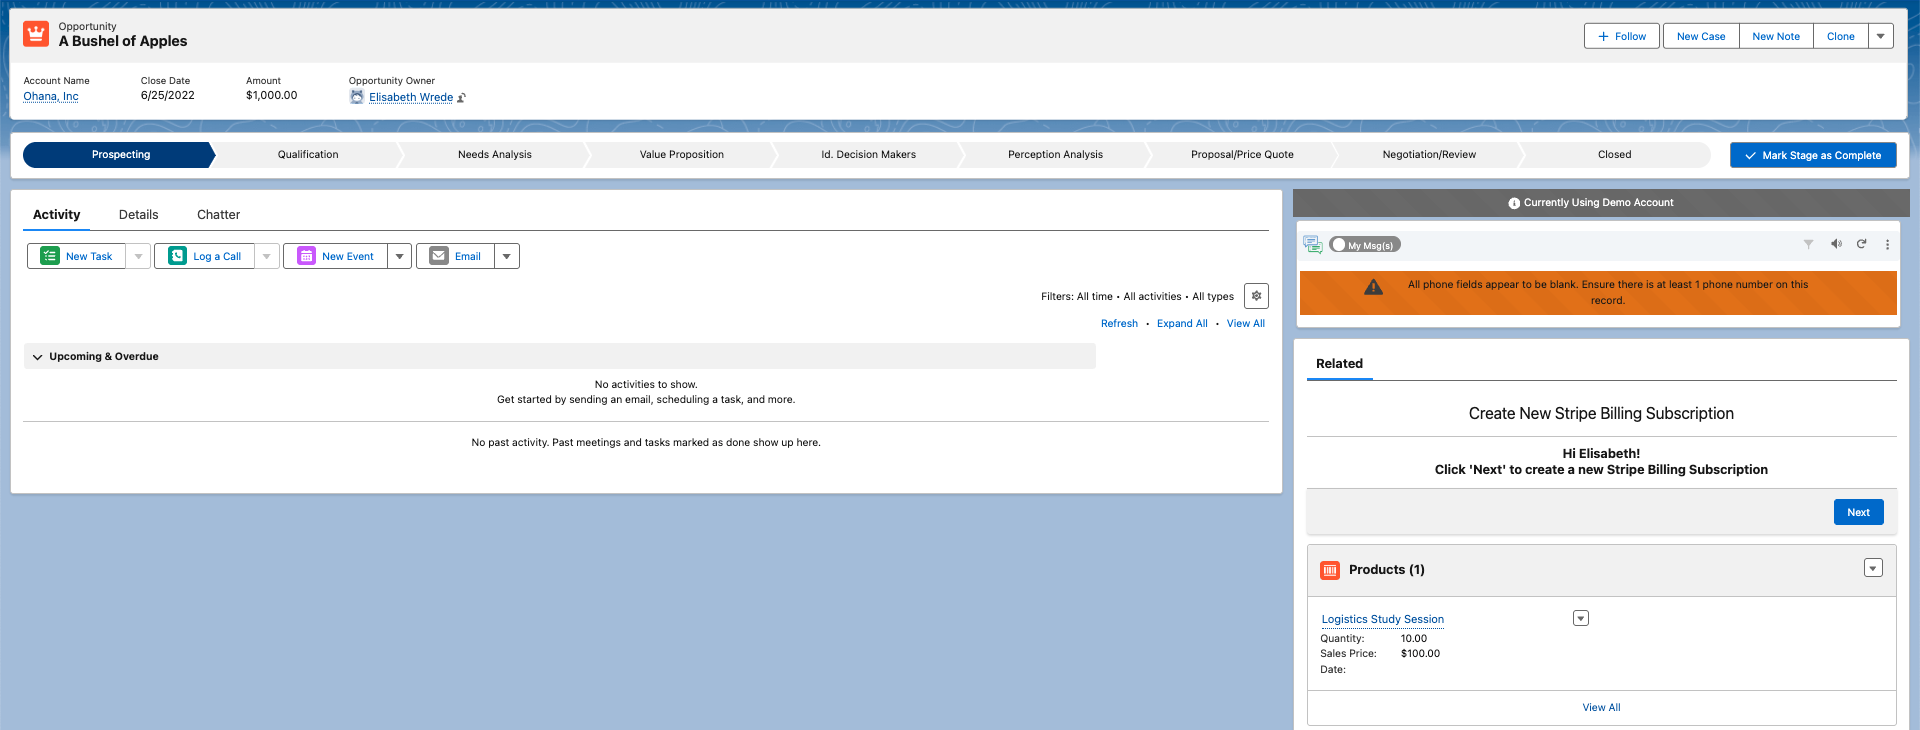Toggle the My Msg(s) switch
This screenshot has height=730, width=1920.
tap(1365, 245)
